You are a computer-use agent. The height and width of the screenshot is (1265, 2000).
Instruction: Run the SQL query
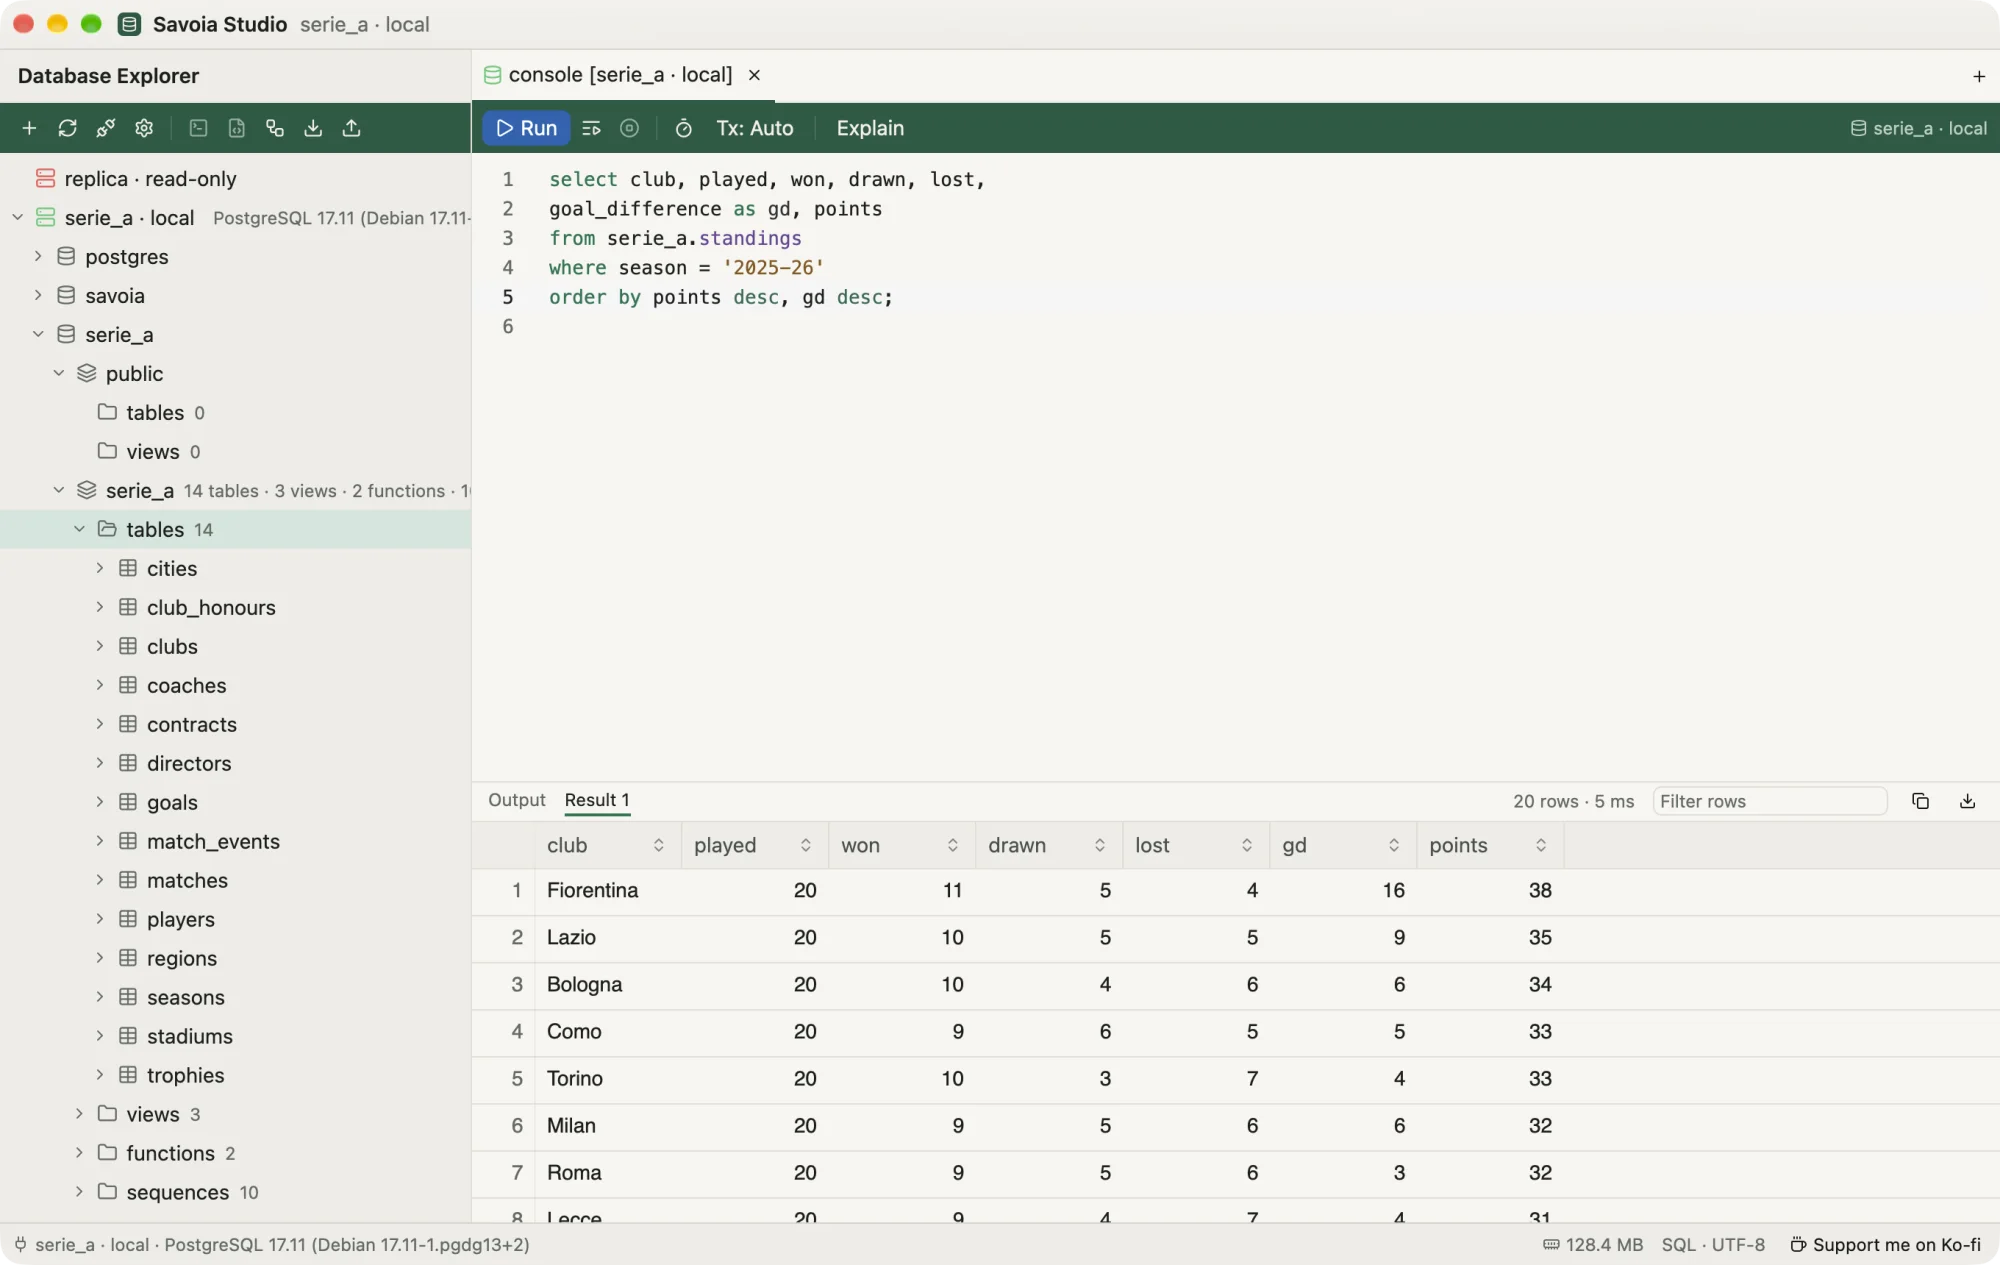pyautogui.click(x=526, y=128)
